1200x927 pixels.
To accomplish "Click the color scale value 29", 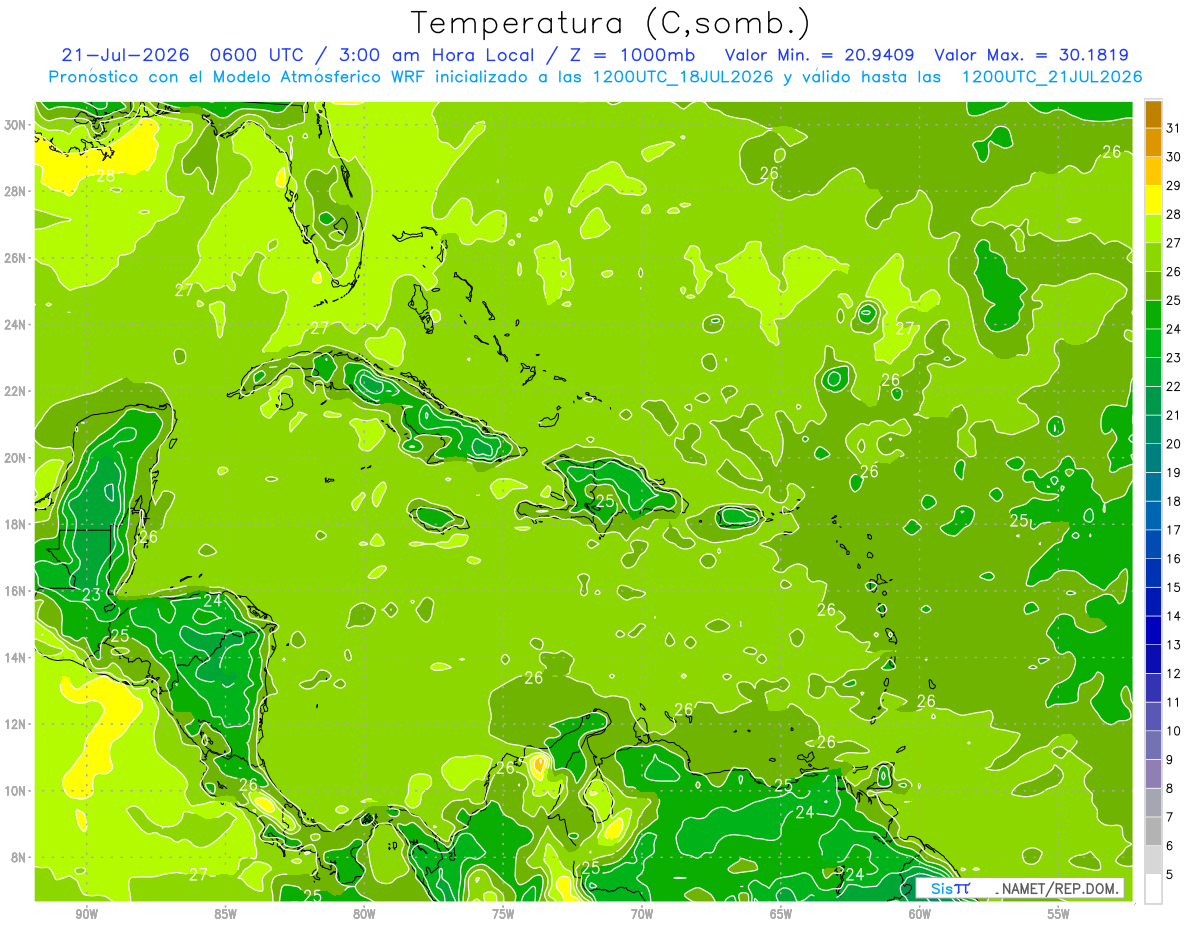I will coord(1174,186).
